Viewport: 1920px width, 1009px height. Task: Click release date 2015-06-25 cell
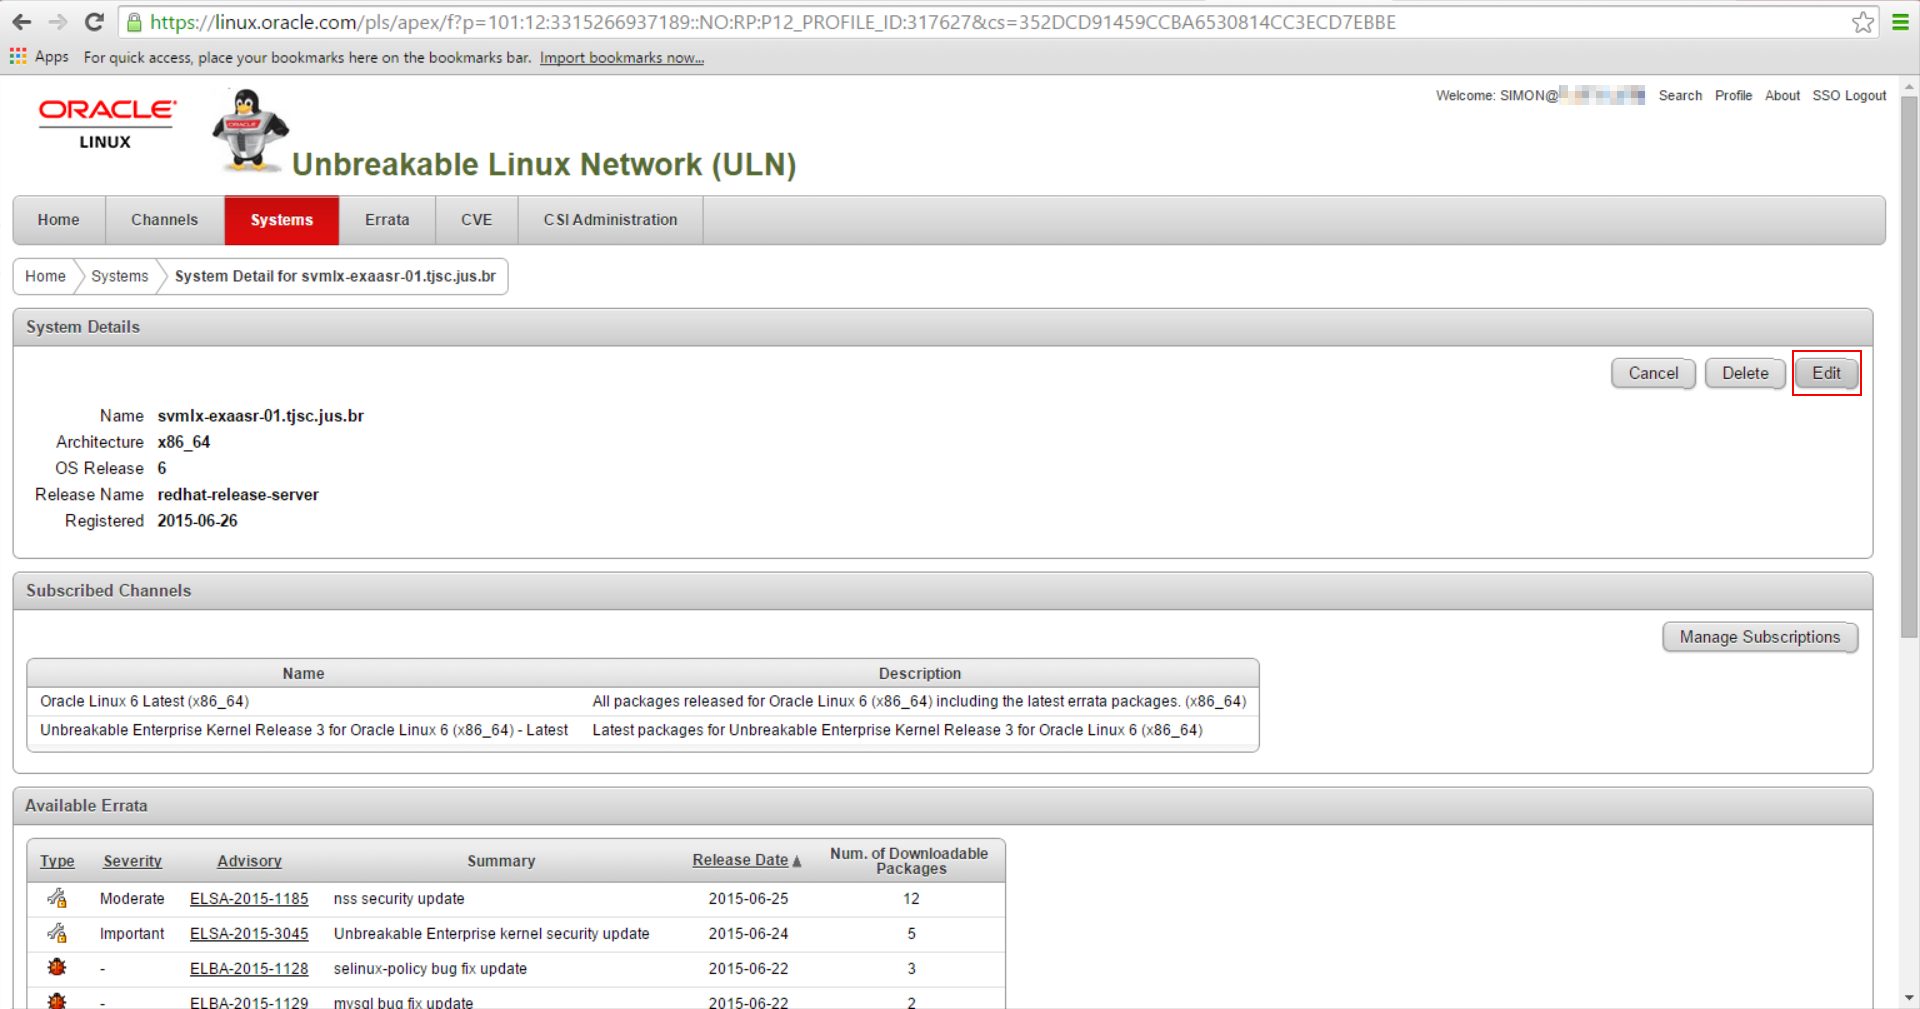point(748,899)
